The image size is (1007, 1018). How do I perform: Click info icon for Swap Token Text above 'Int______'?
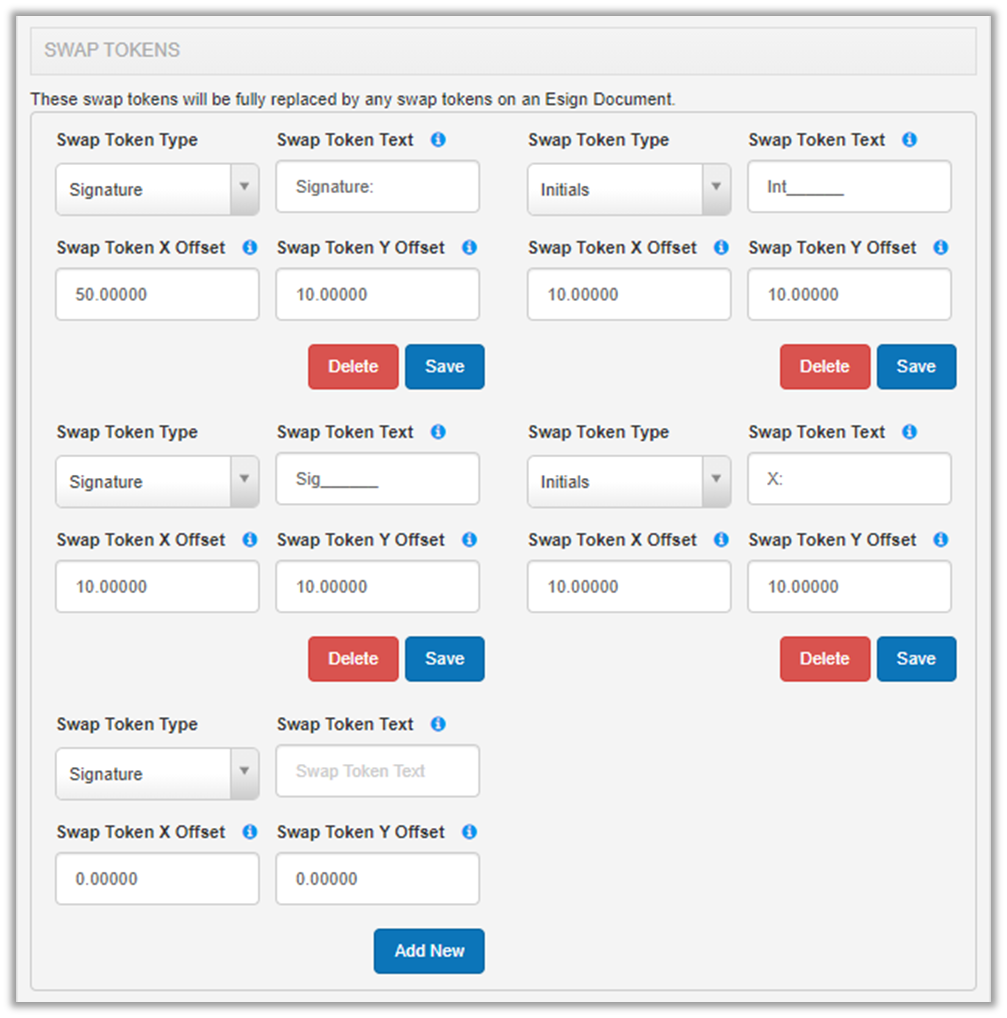(909, 140)
